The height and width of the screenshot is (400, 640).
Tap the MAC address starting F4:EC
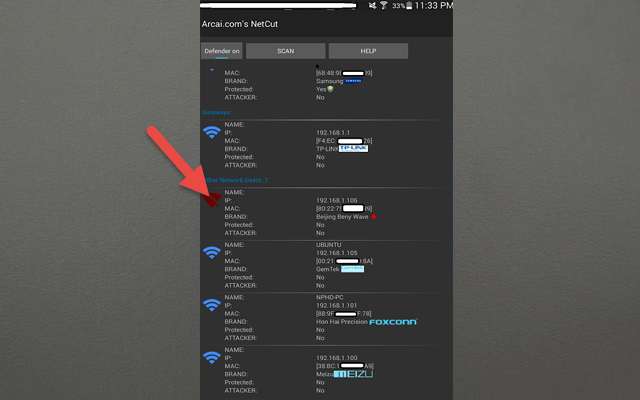pos(344,141)
